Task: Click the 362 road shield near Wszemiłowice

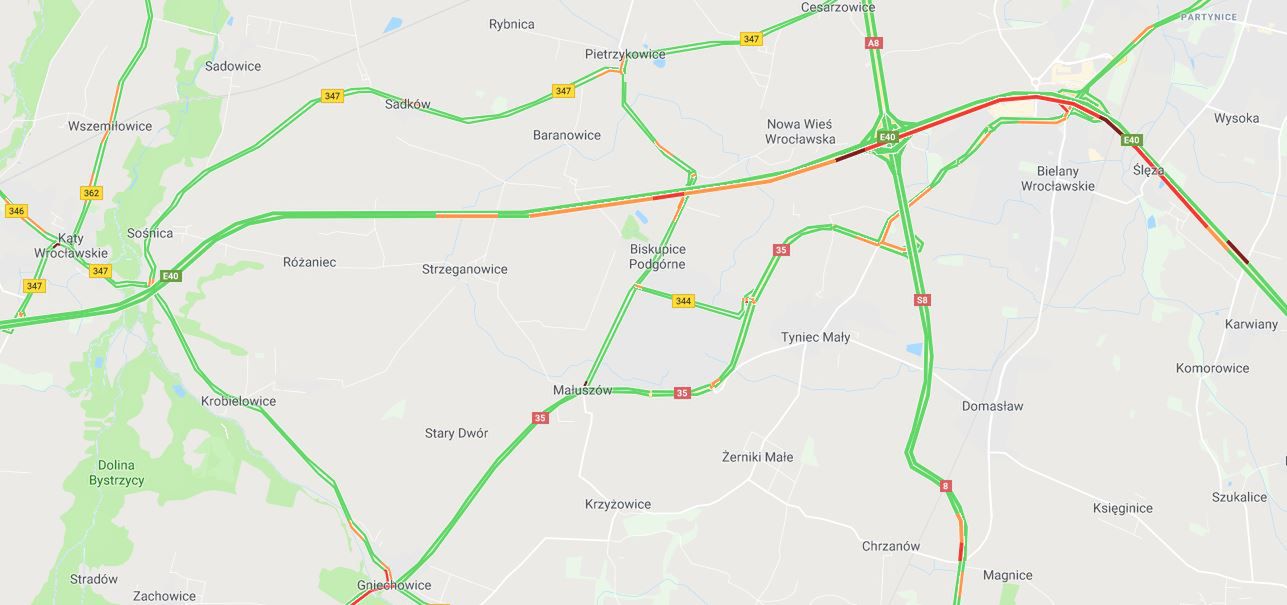Action: [x=92, y=193]
